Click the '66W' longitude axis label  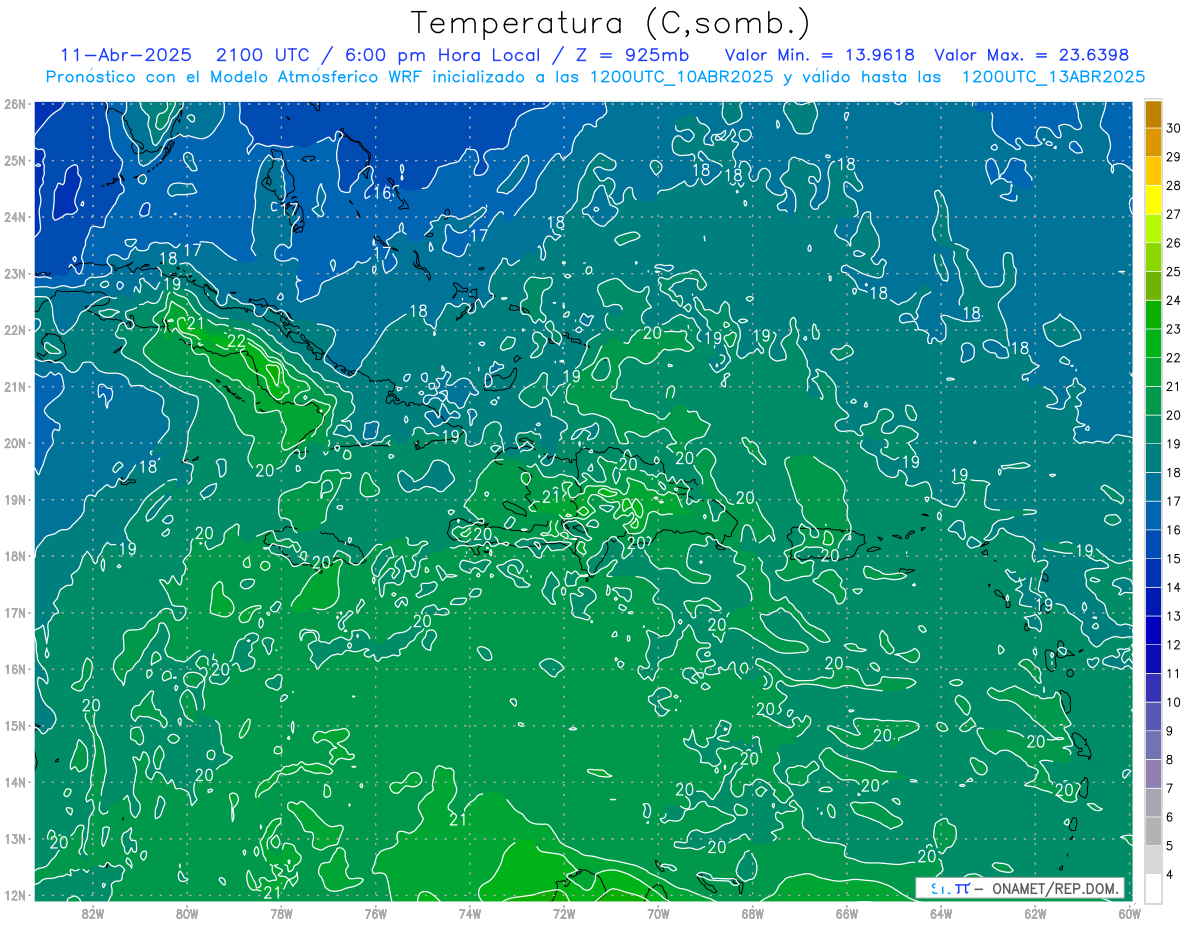click(846, 913)
